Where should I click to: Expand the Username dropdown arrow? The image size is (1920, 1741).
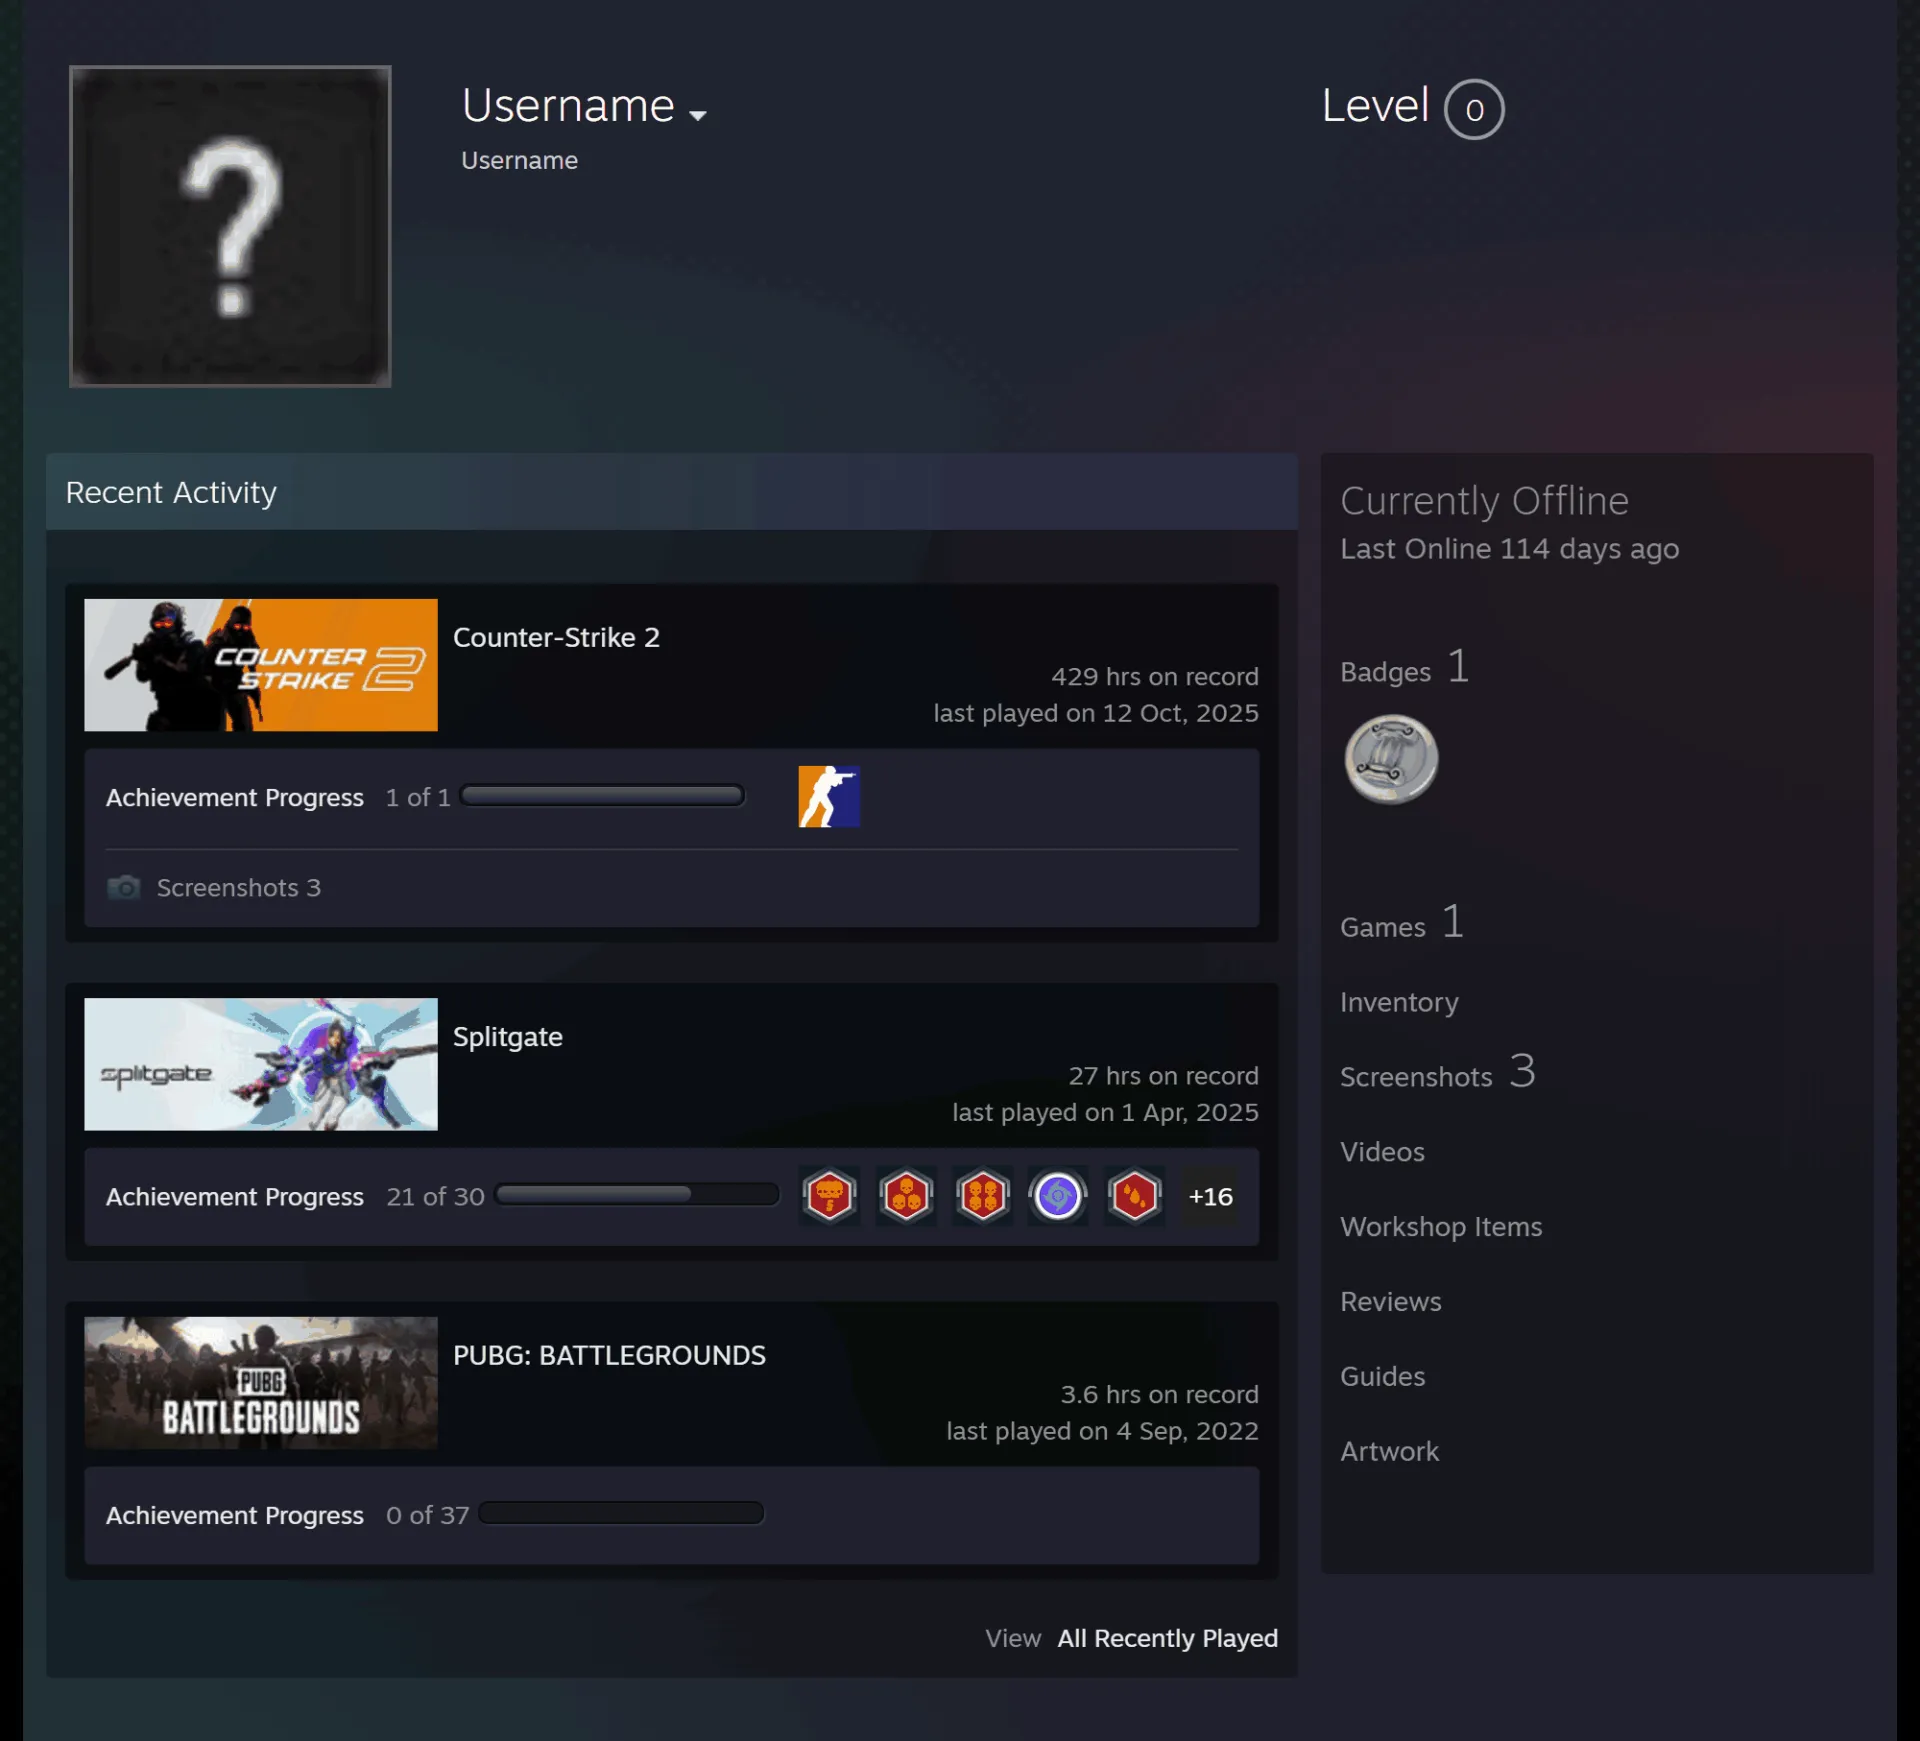pyautogui.click(x=698, y=115)
